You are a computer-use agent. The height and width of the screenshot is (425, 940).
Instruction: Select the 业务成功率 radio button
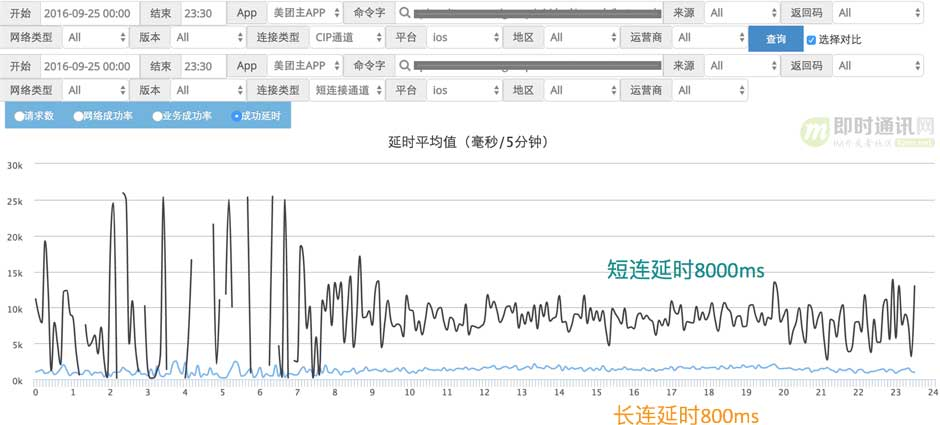pos(157,116)
